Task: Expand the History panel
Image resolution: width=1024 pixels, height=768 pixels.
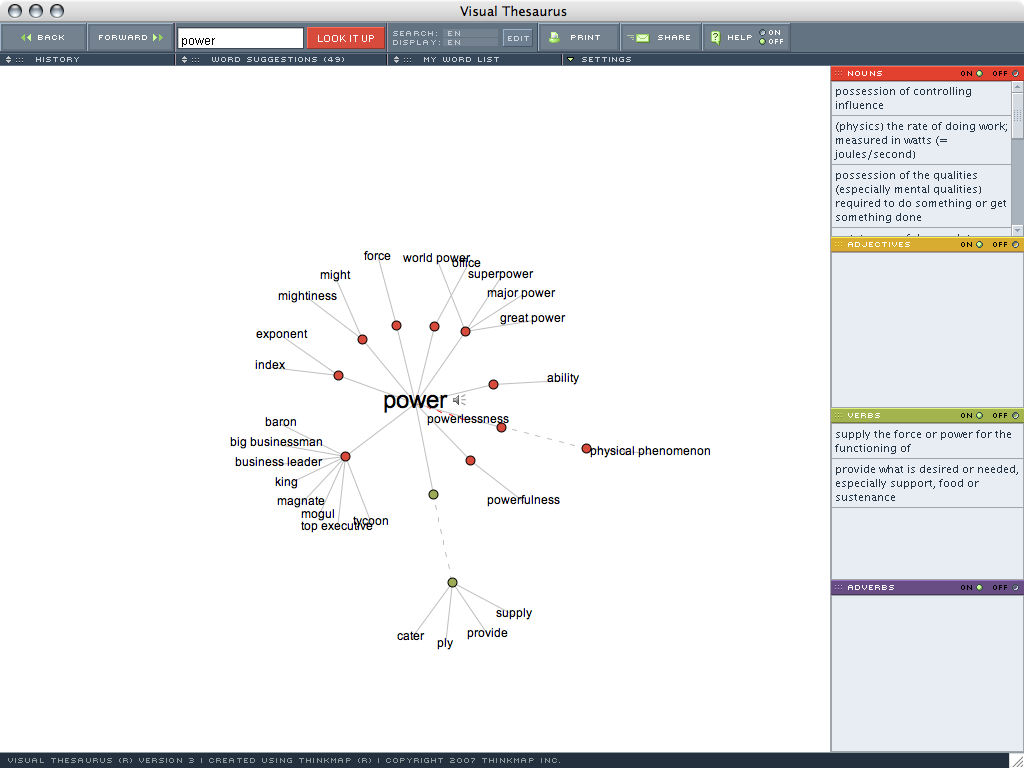Action: click(x=8, y=59)
